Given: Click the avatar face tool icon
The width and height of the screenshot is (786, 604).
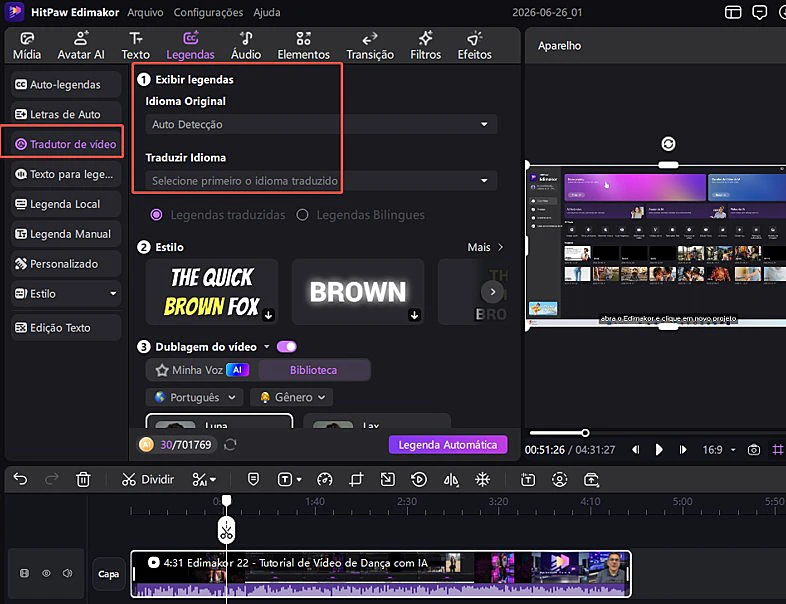Looking at the screenshot, I should tap(559, 480).
